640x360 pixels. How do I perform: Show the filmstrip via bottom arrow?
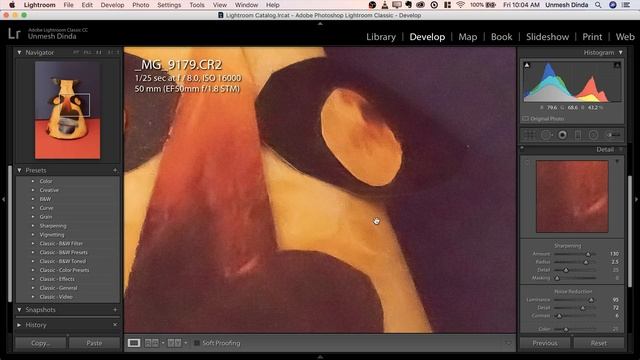tap(320, 357)
